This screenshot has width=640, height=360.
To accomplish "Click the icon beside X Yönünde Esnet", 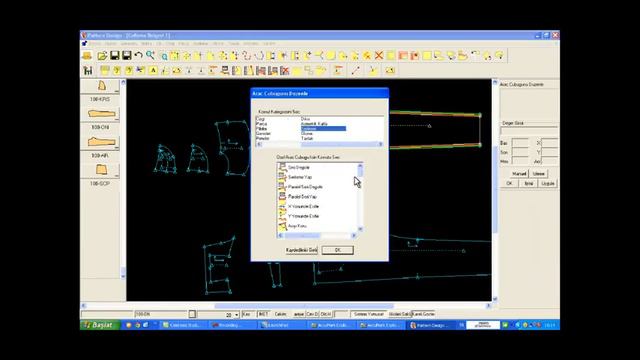I will (282, 206).
